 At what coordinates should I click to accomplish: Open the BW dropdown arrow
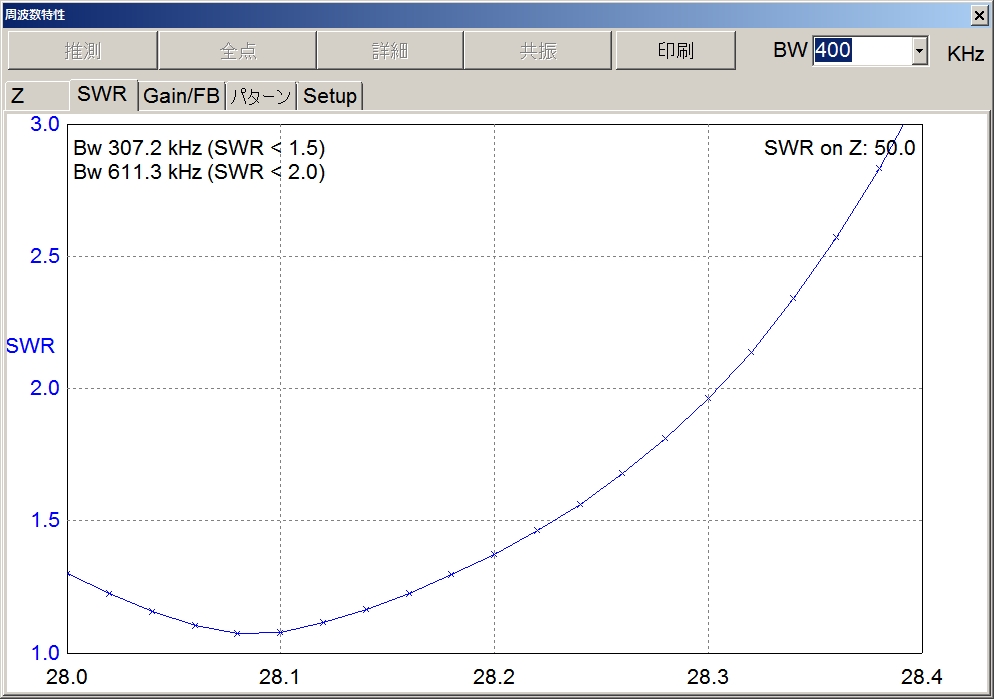pos(919,51)
